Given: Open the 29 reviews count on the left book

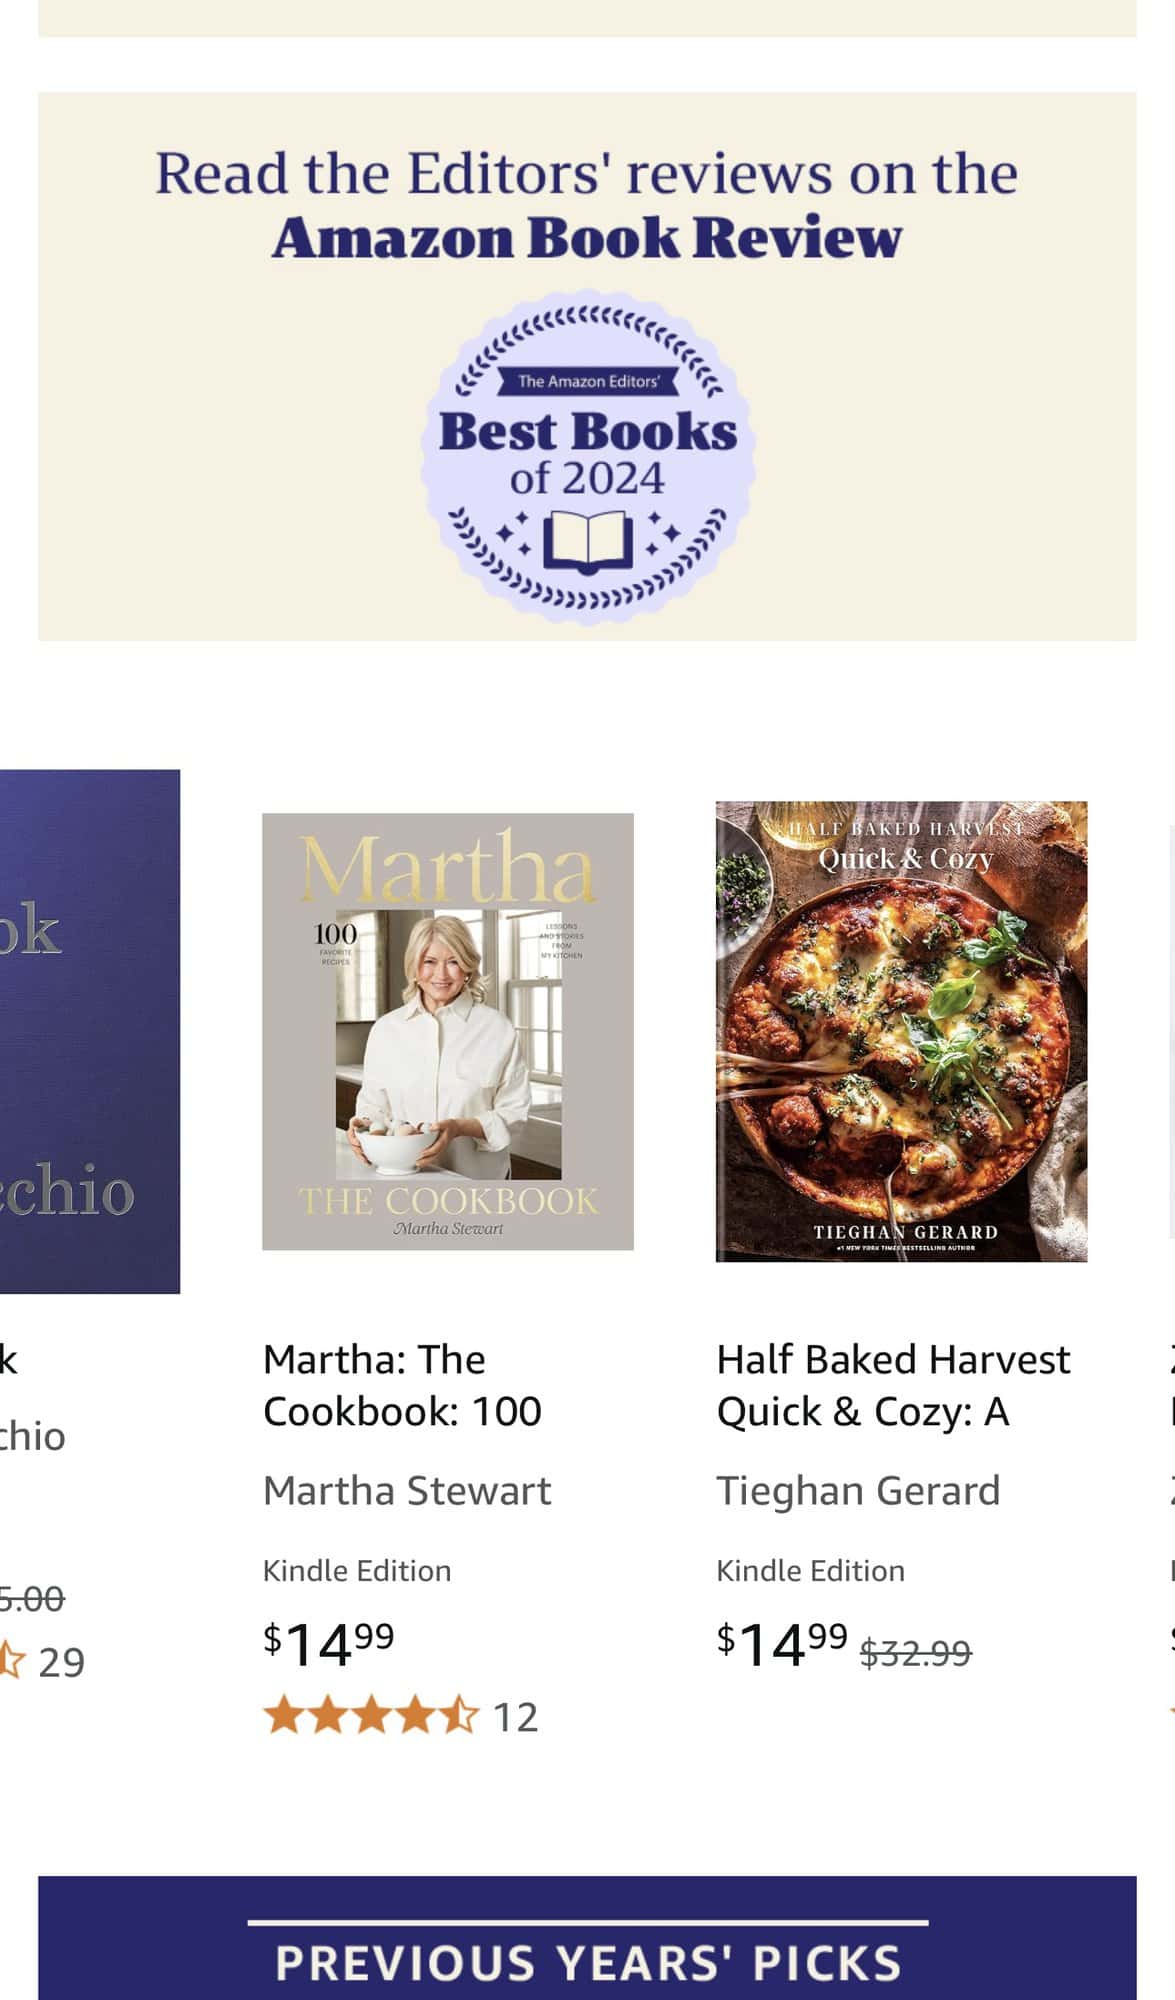Looking at the screenshot, I should [61, 1662].
